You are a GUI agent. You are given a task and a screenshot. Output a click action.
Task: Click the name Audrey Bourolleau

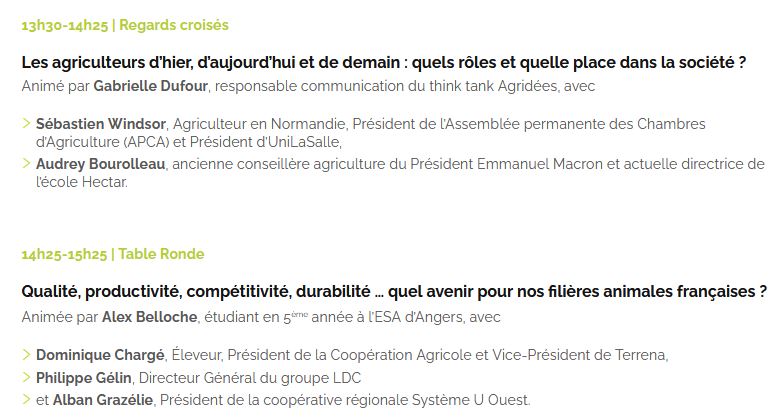coord(100,164)
